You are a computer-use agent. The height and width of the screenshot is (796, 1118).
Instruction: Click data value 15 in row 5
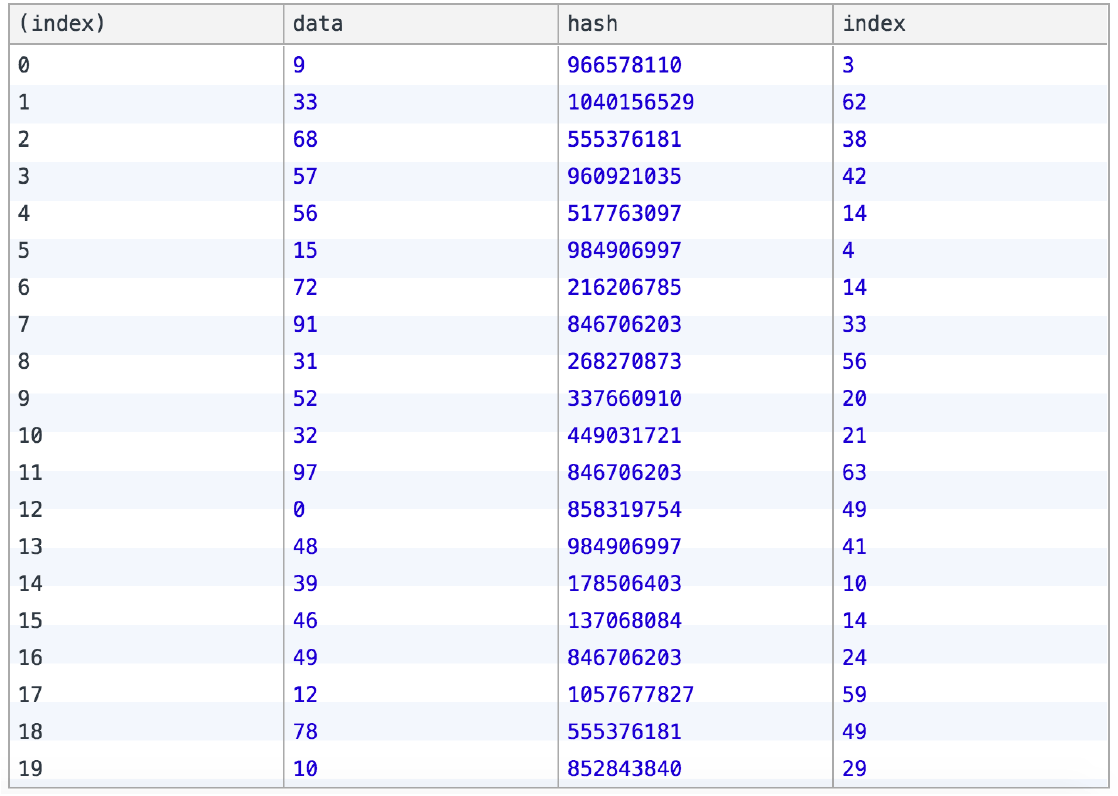point(305,251)
